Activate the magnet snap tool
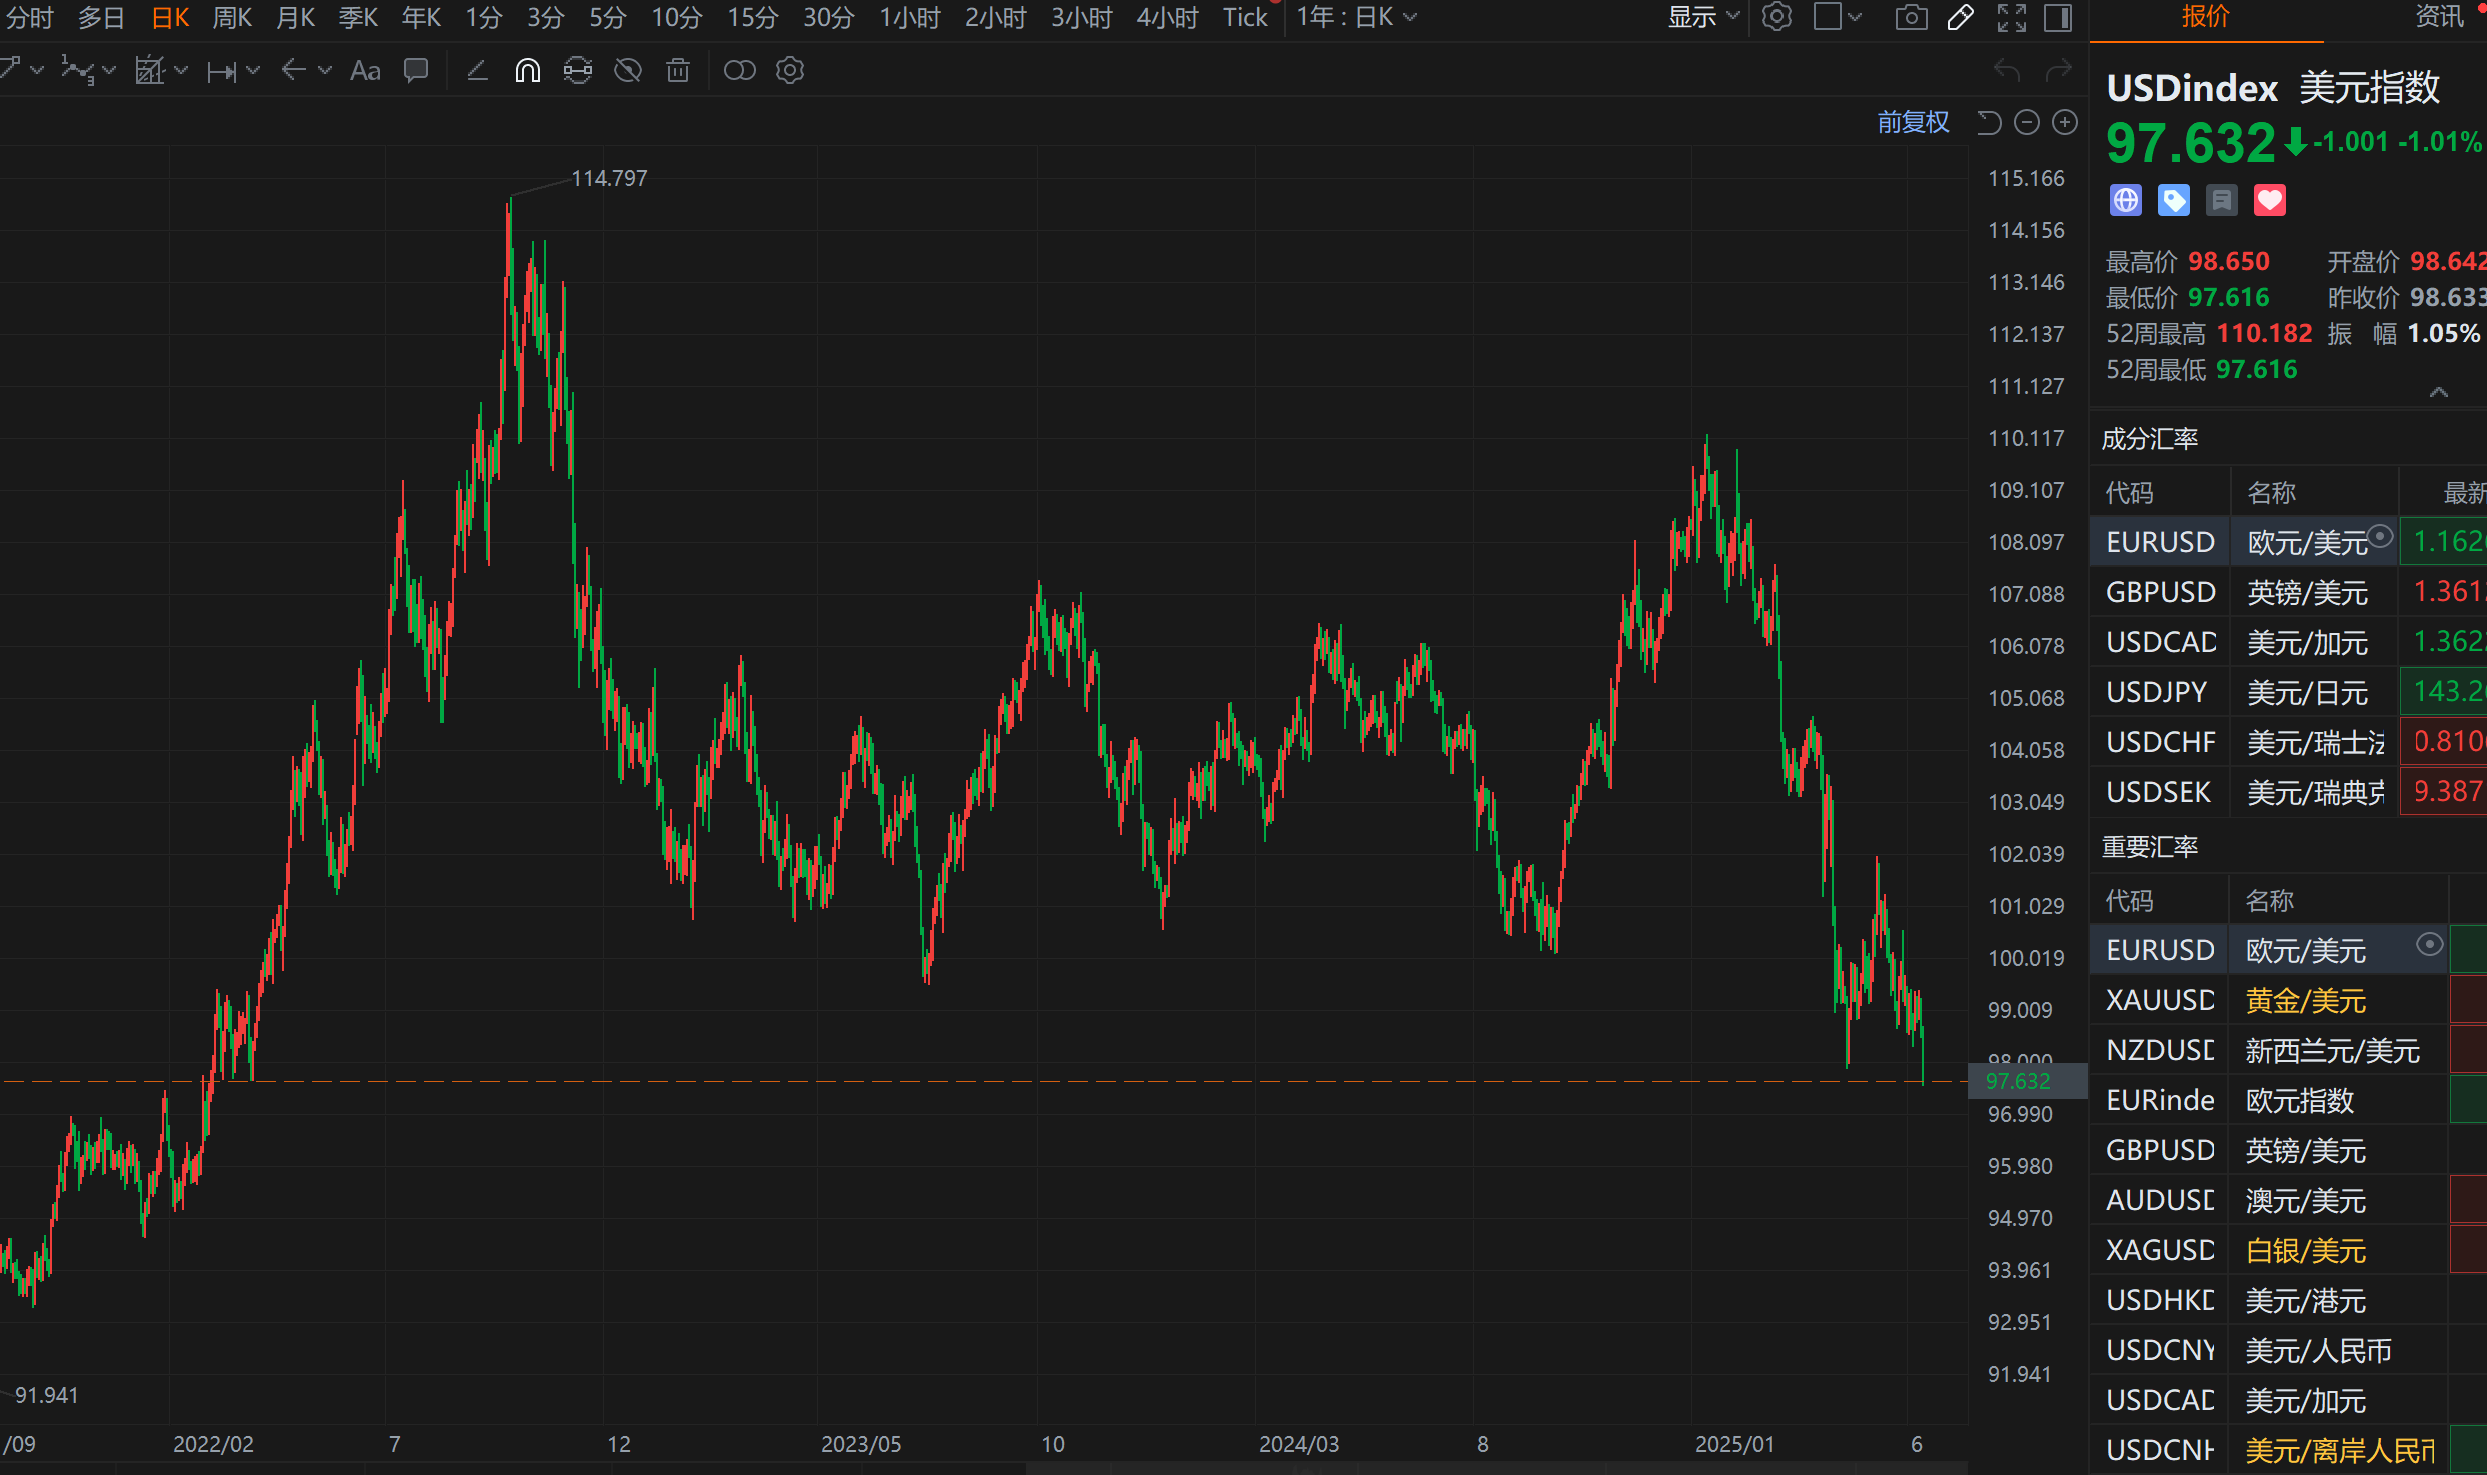 coord(527,71)
